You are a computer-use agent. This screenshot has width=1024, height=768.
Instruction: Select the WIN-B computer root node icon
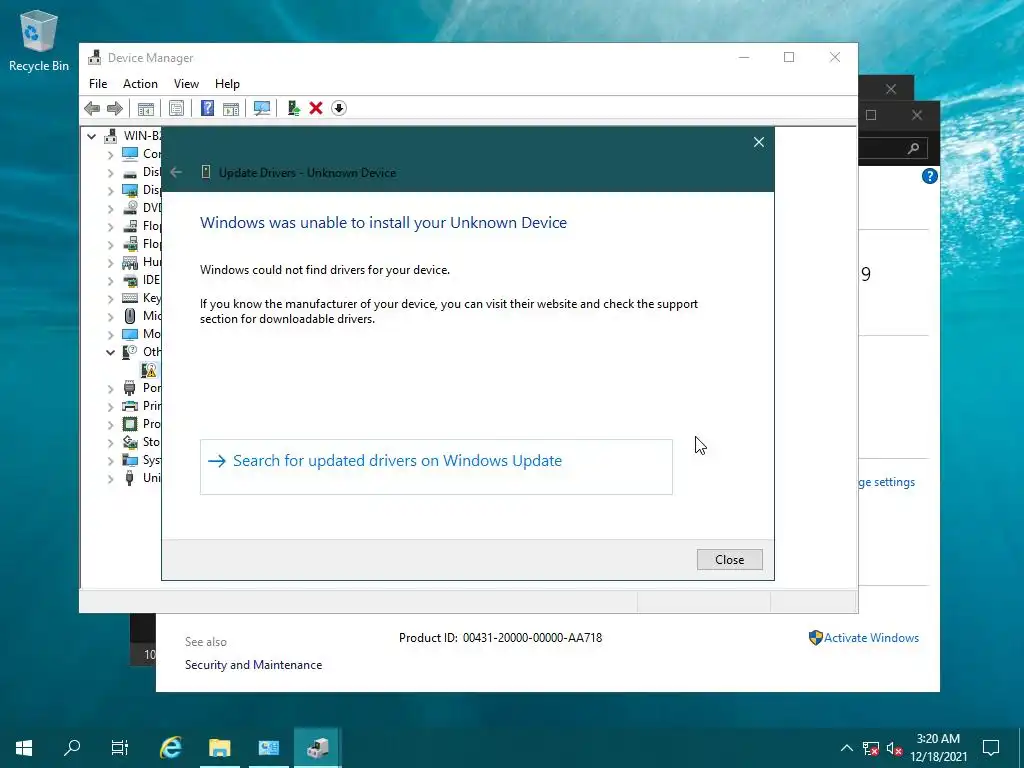[x=111, y=136]
